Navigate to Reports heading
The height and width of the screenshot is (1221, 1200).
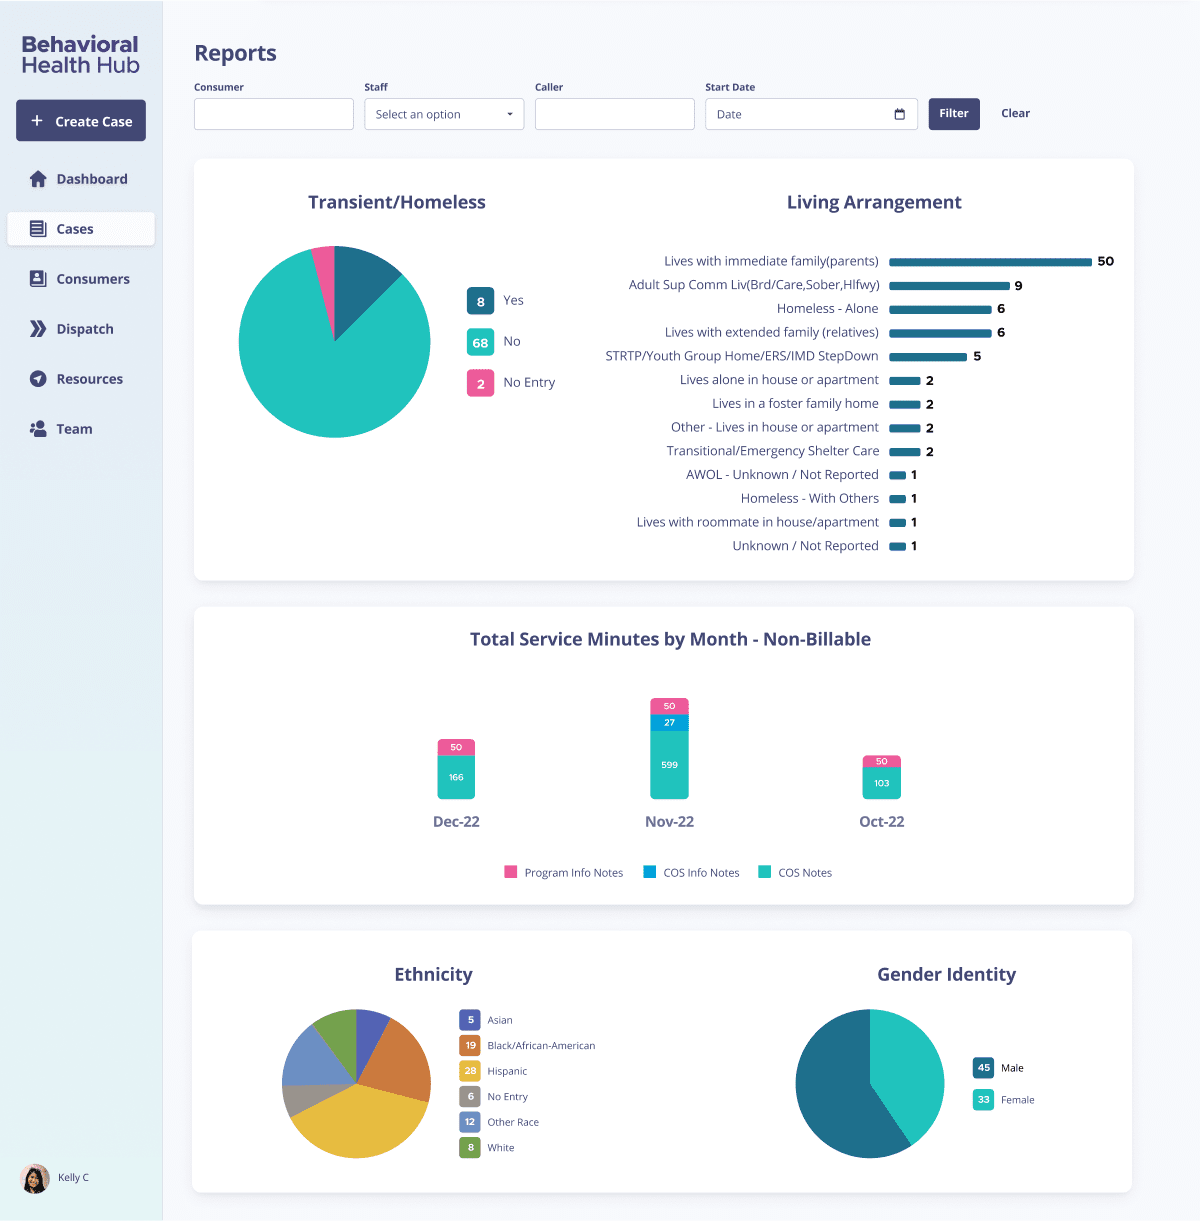click(235, 53)
